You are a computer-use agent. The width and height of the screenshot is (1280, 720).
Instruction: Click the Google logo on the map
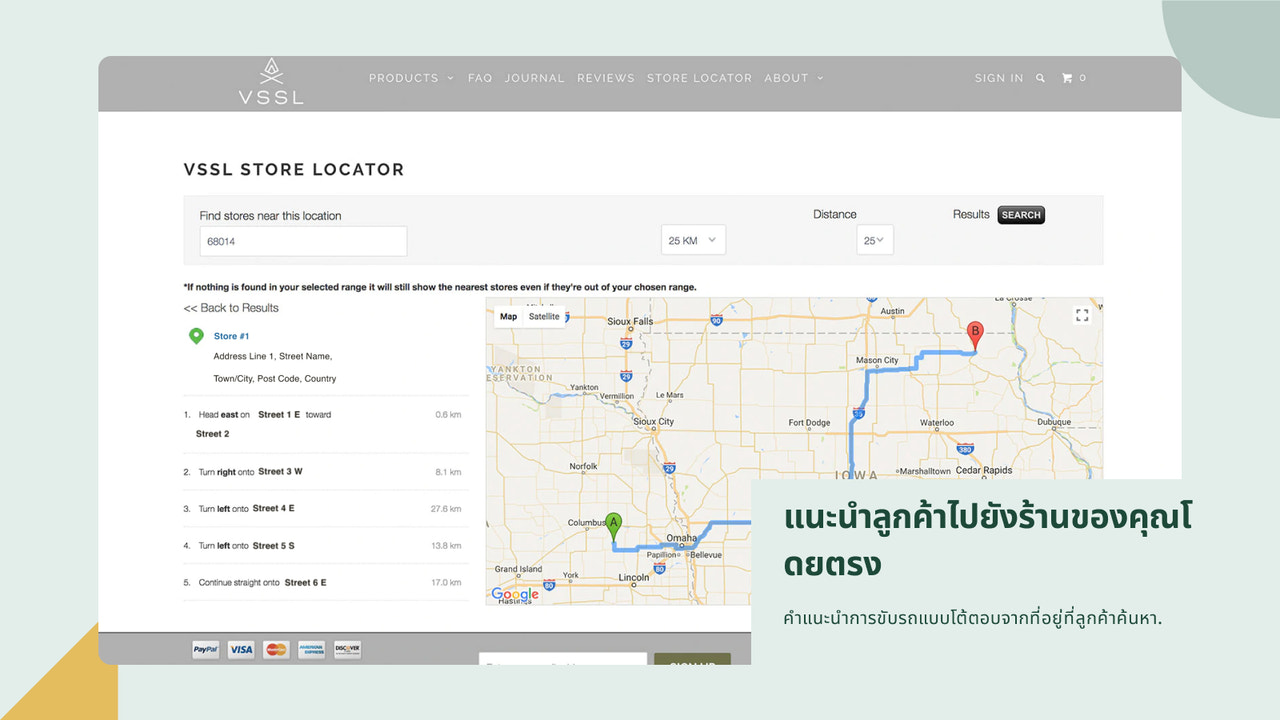coord(515,594)
